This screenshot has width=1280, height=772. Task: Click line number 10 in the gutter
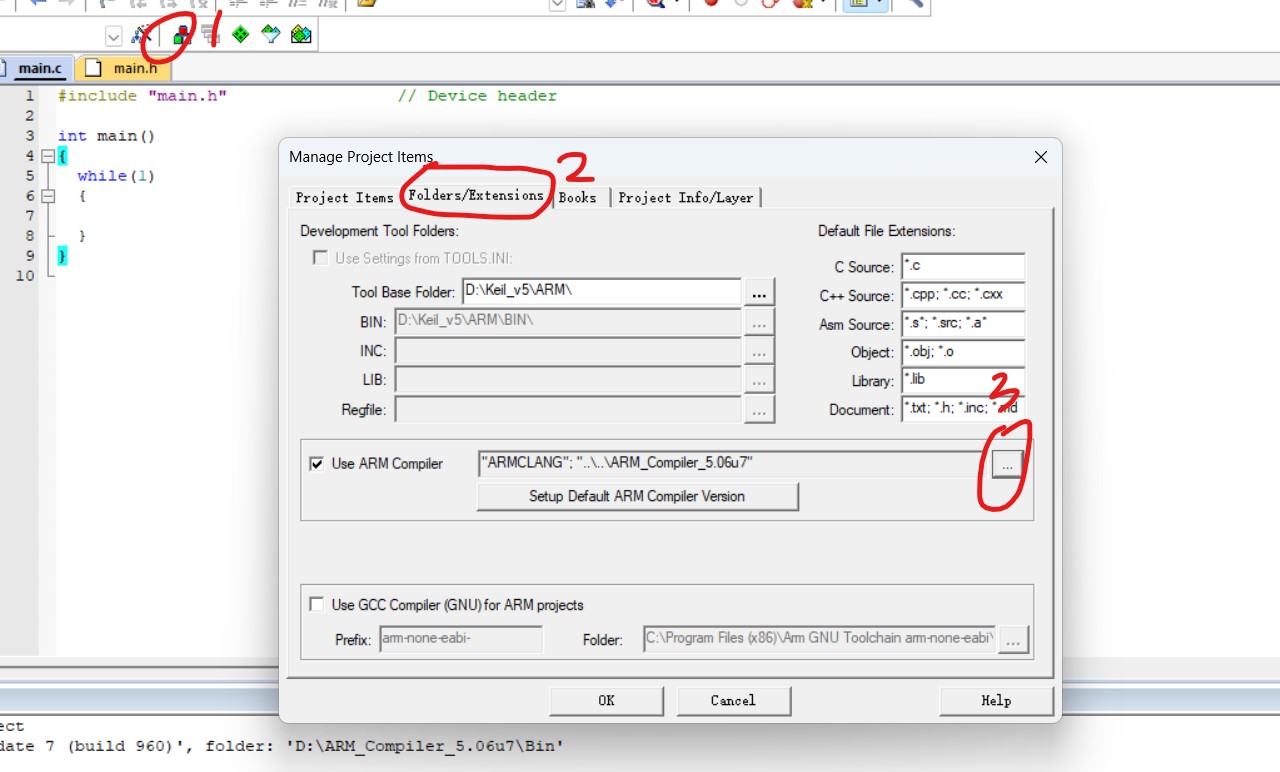pyautogui.click(x=25, y=276)
